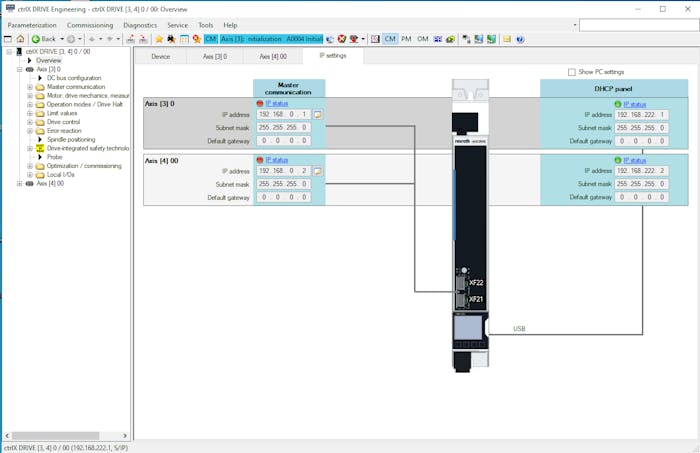This screenshot has width=700, height=453.
Task: Click the Drive-integrated safety technology tree icon
Action: [x=40, y=148]
